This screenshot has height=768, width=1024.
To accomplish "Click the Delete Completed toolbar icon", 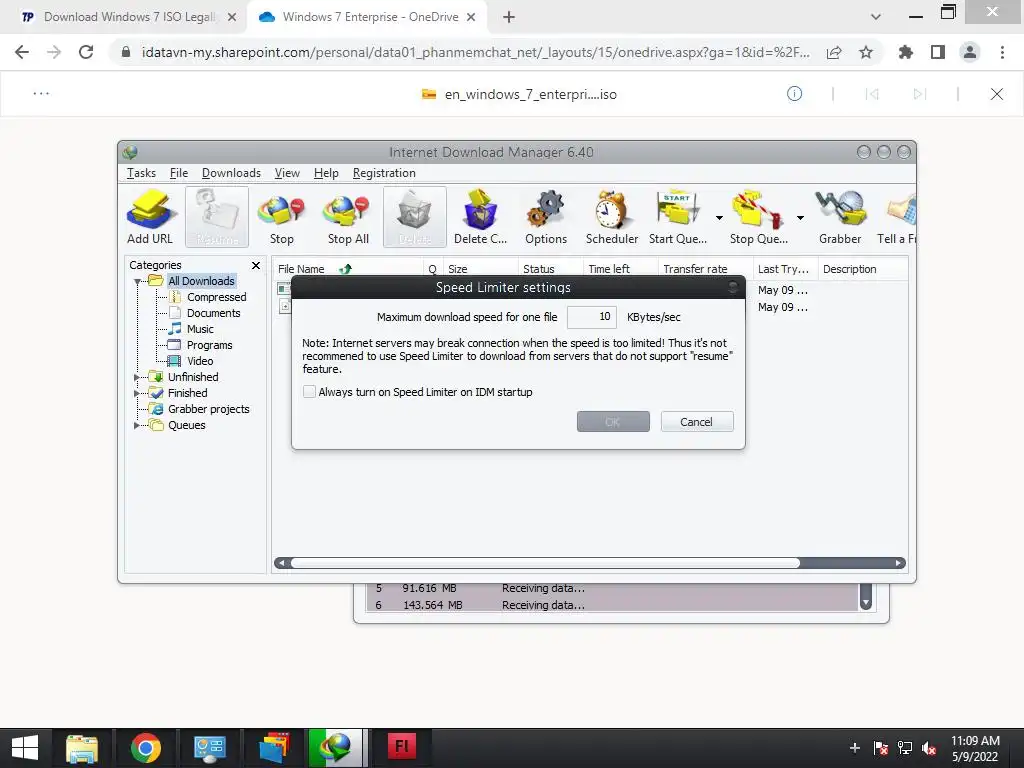I will [x=480, y=217].
